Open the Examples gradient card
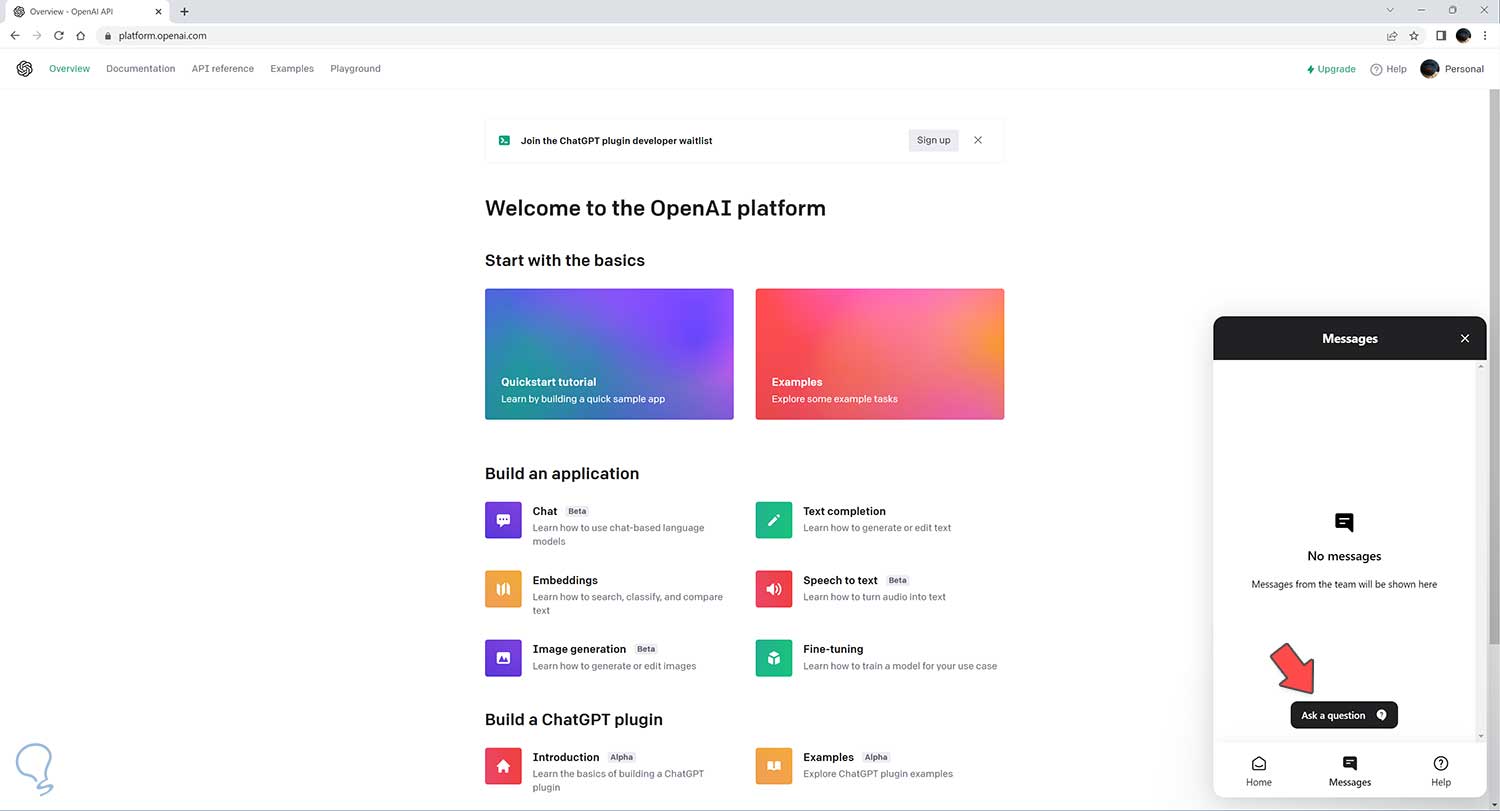1500x811 pixels. [880, 354]
